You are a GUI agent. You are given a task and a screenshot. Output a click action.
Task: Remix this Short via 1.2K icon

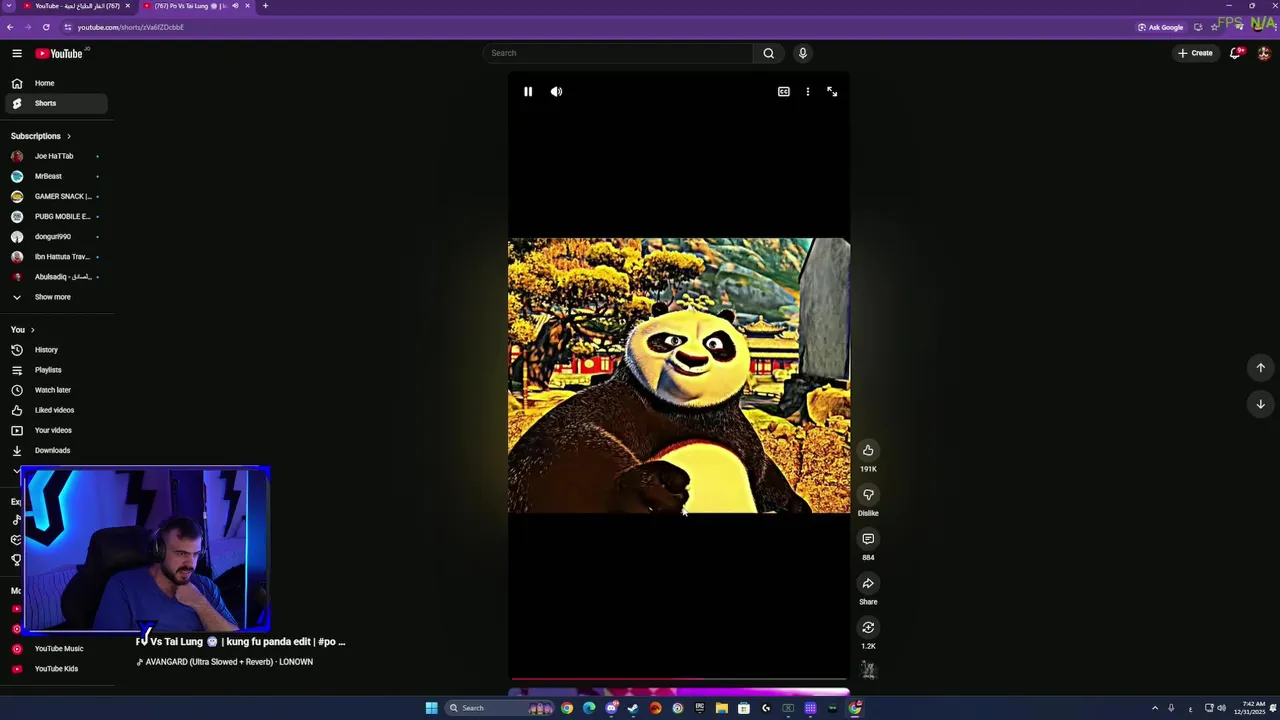[868, 627]
